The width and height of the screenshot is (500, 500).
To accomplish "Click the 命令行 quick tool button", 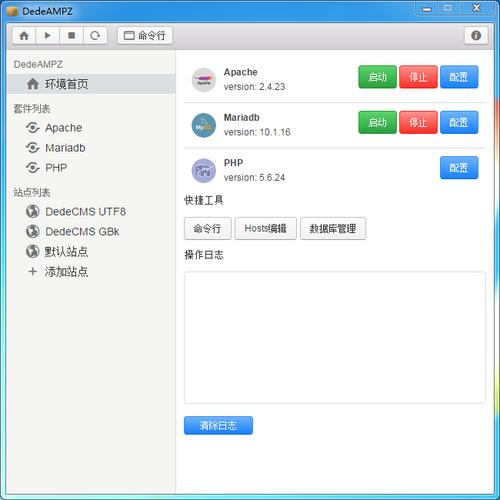I will (x=207, y=228).
